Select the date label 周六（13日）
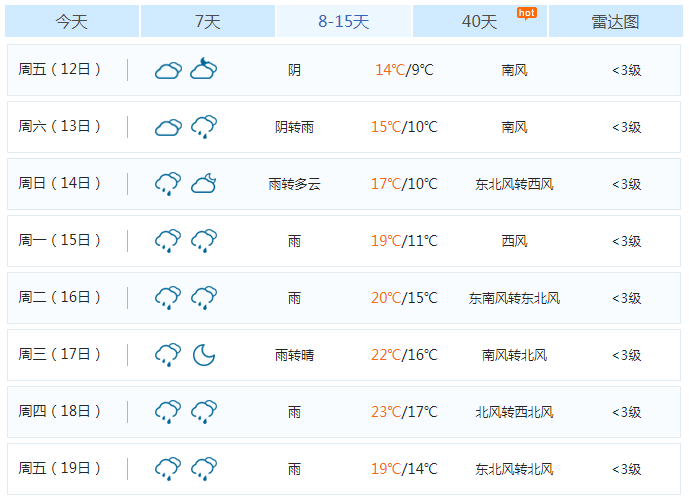Viewport: 689px width, 502px height. pyautogui.click(x=59, y=127)
